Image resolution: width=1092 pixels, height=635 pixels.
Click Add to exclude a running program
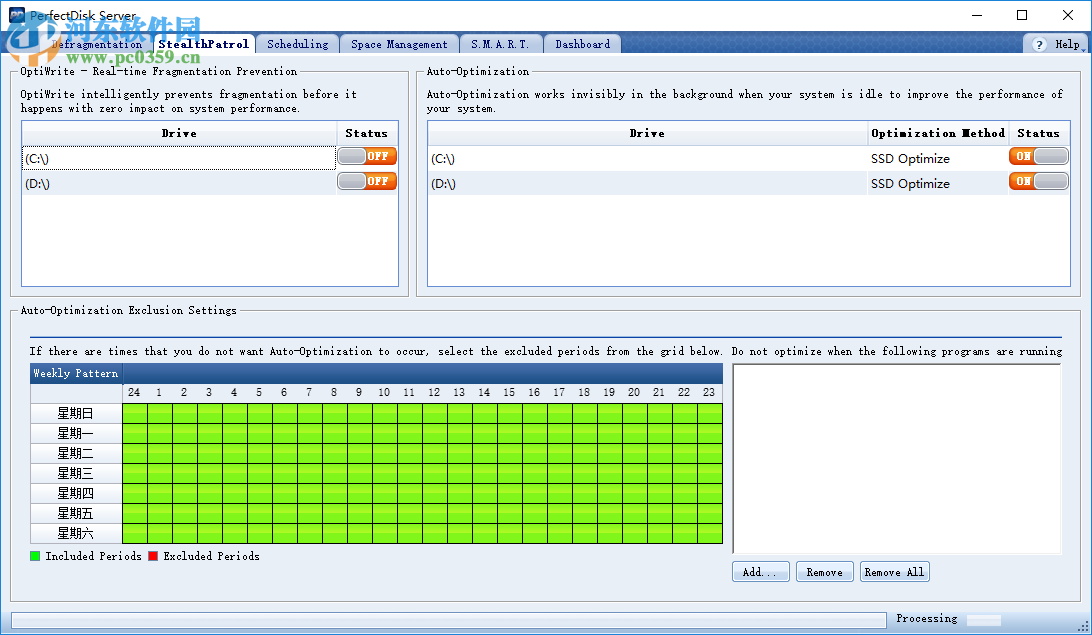[x=760, y=571]
